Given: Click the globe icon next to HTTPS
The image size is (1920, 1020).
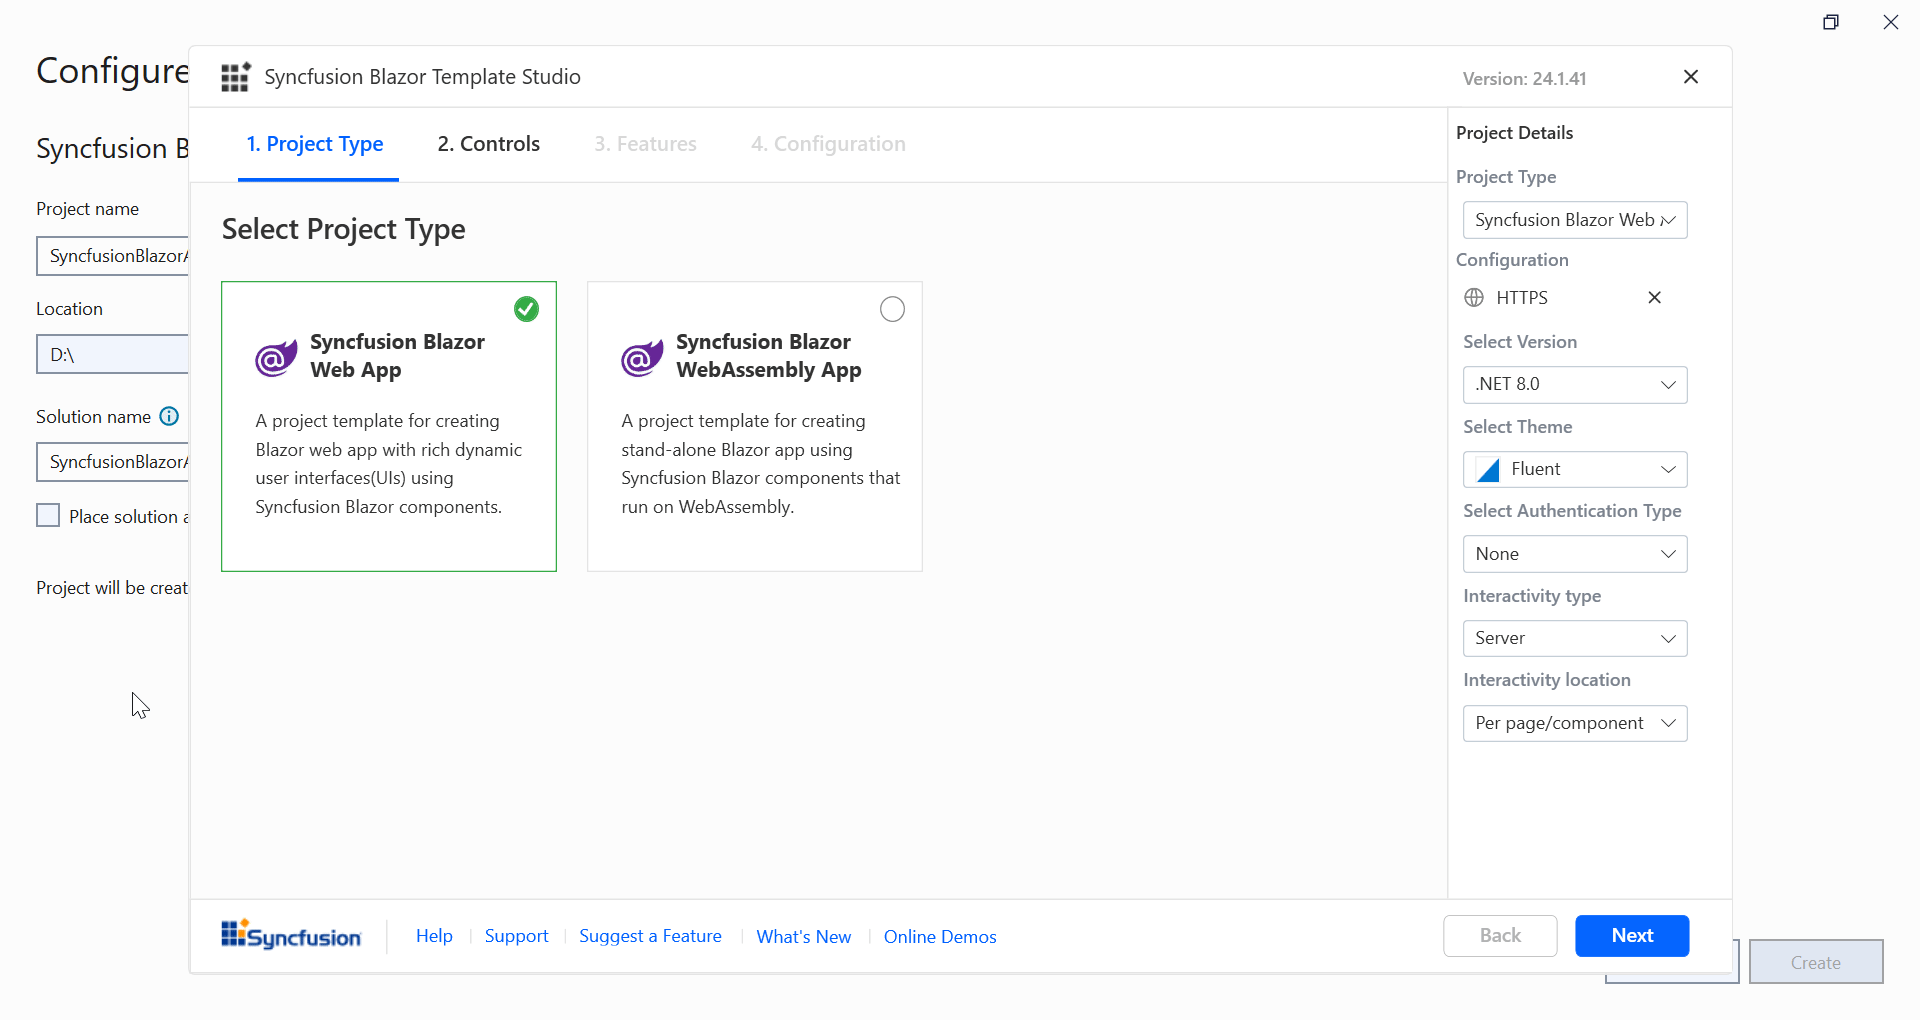Looking at the screenshot, I should point(1473,297).
